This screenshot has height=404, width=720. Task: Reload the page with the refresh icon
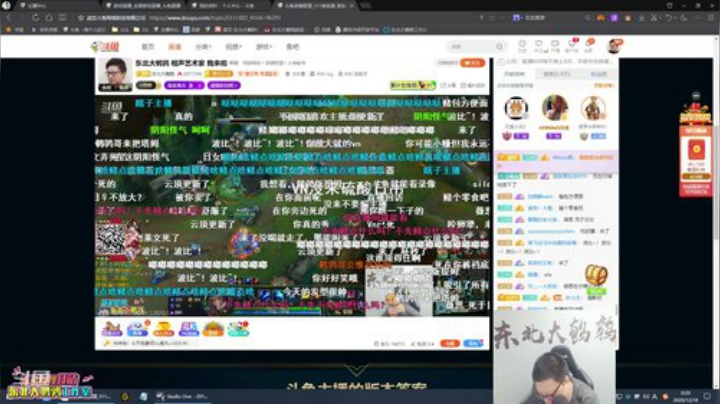[x=35, y=17]
